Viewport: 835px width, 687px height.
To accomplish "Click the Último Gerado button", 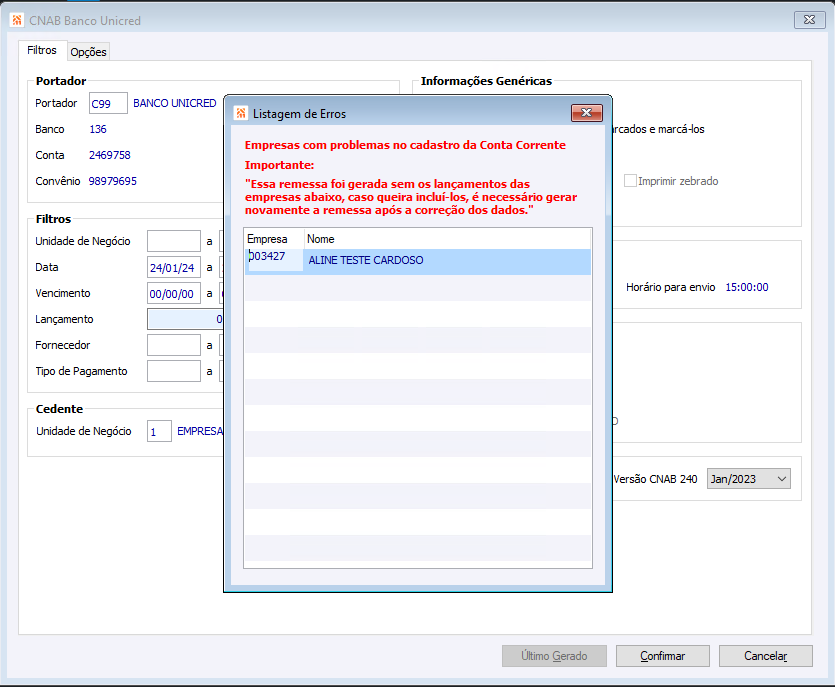I will 554,656.
